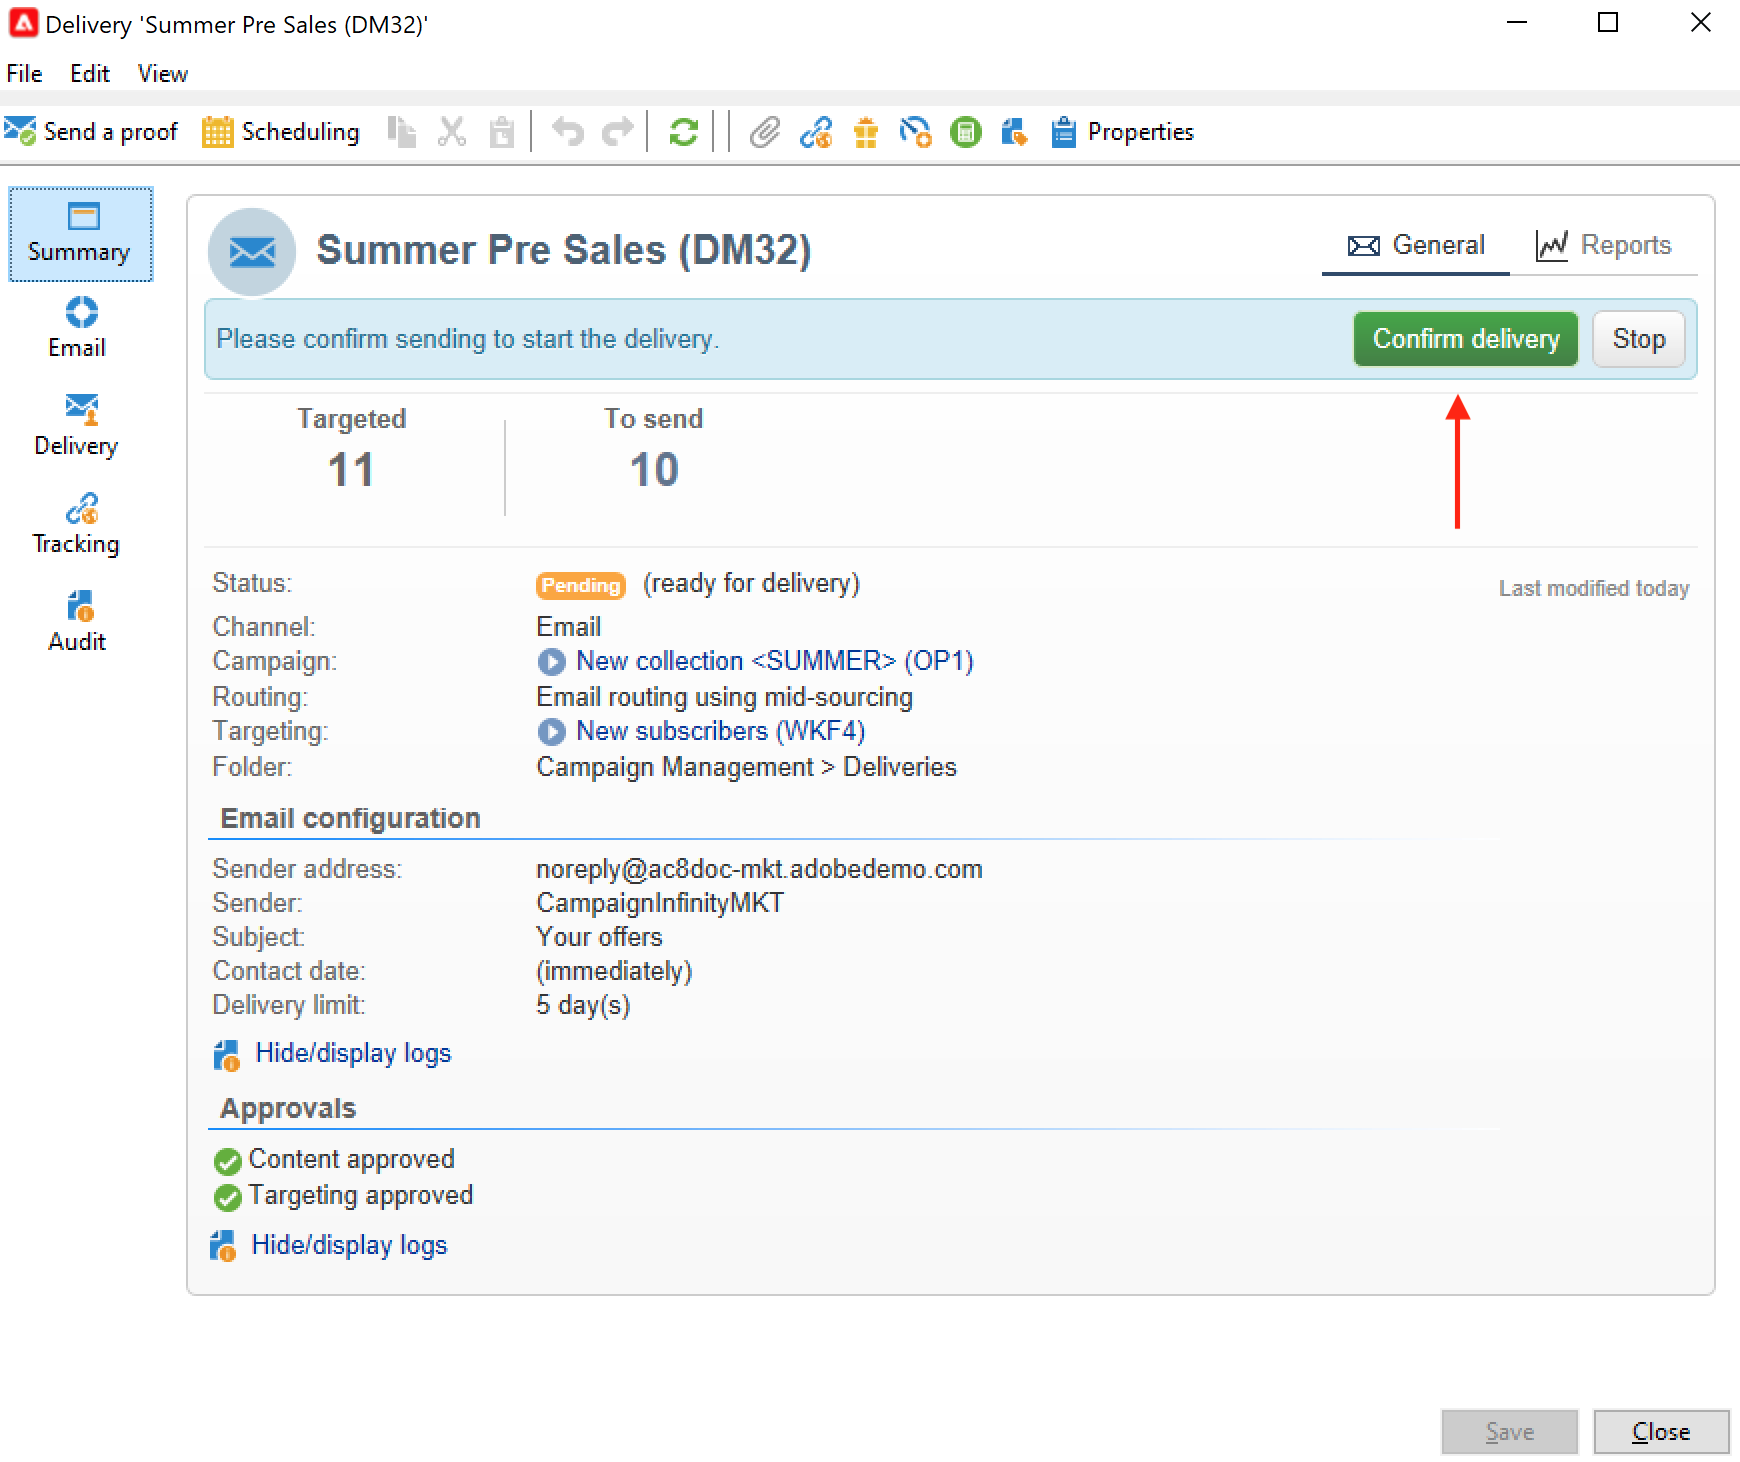Screen dimensions: 1740x1462
Task: Click the 'Last modified today' text
Action: click(1594, 589)
